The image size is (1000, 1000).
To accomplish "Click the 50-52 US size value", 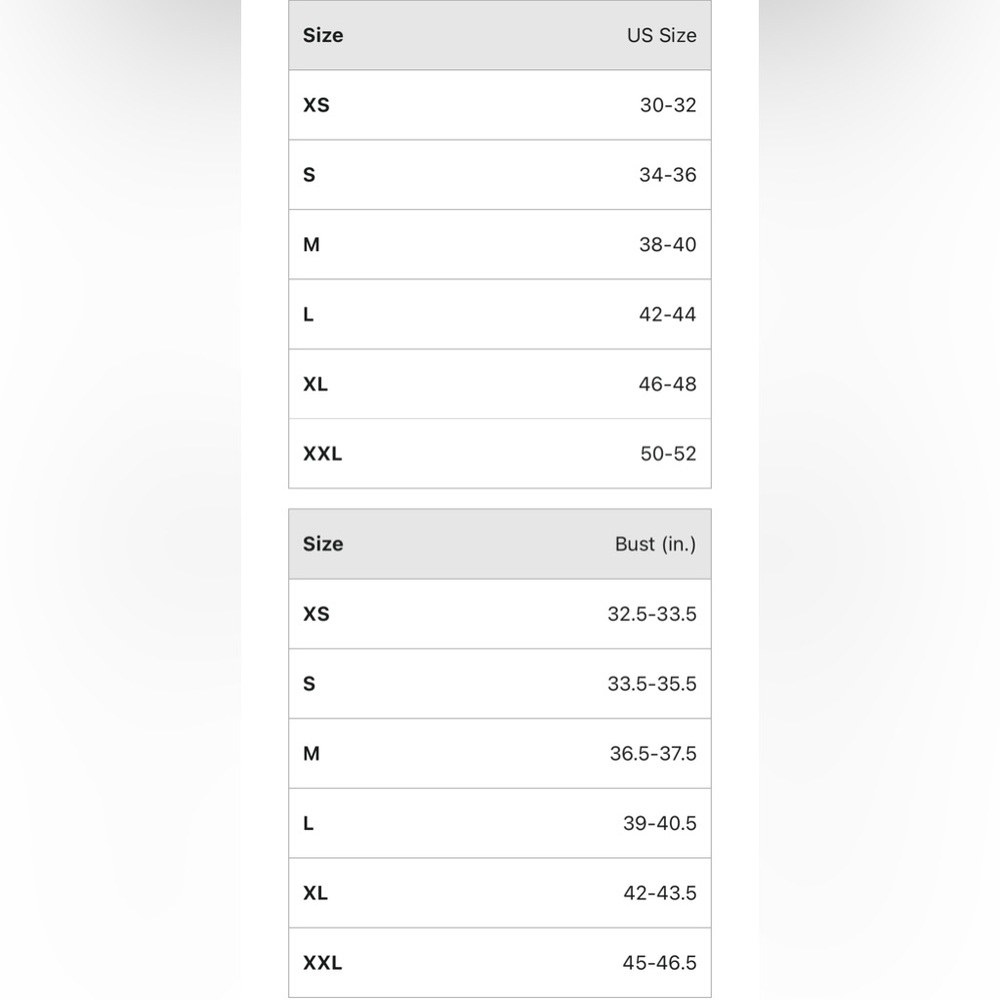I will pos(668,453).
